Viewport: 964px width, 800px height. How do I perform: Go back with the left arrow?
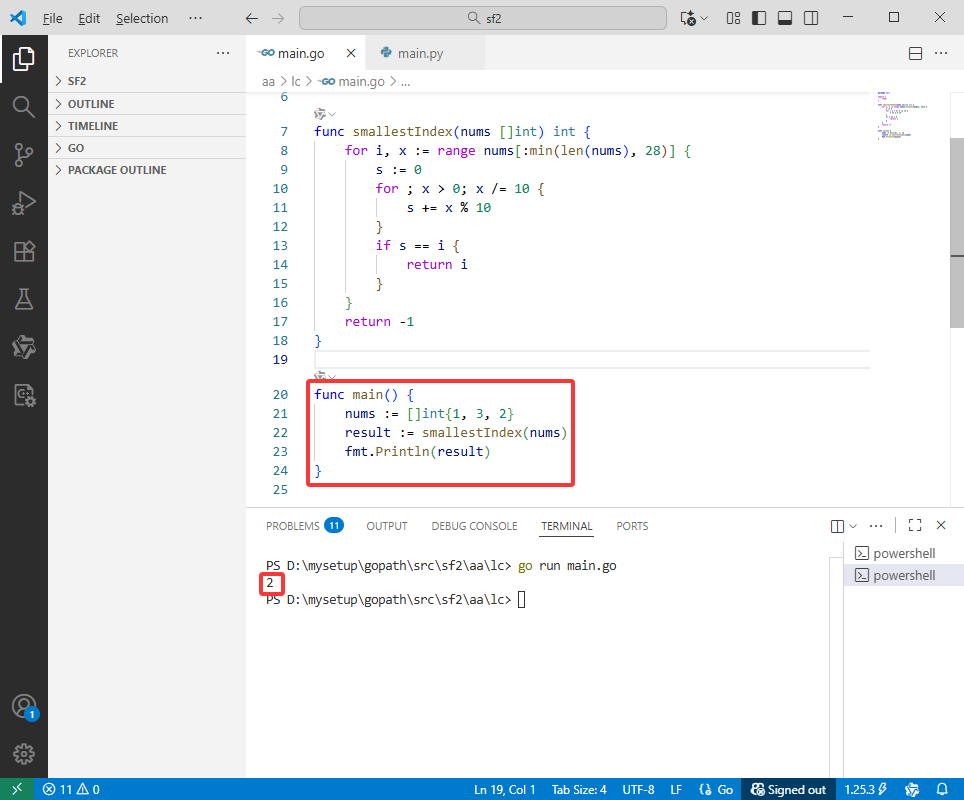251,18
